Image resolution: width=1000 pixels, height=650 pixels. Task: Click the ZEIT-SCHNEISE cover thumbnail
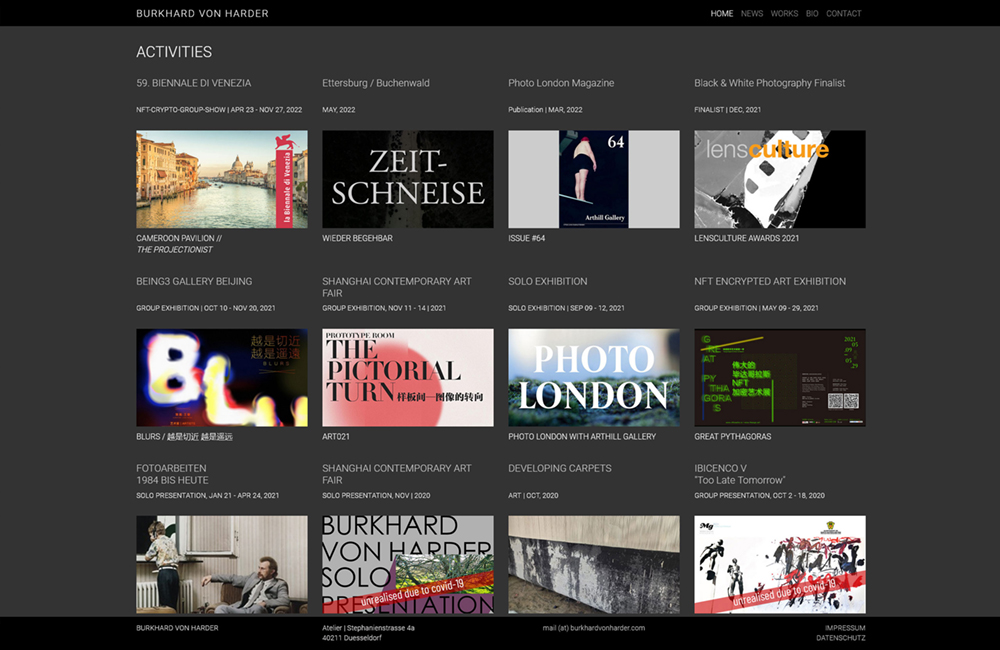tap(408, 178)
